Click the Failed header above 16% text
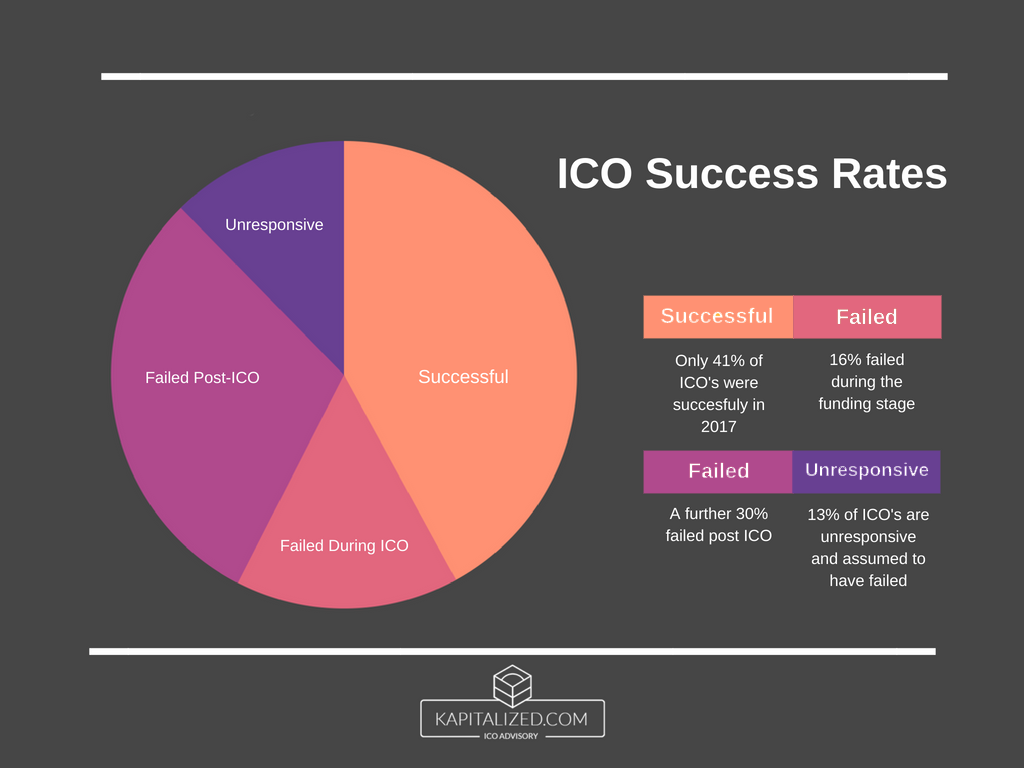1024x768 pixels. click(867, 317)
